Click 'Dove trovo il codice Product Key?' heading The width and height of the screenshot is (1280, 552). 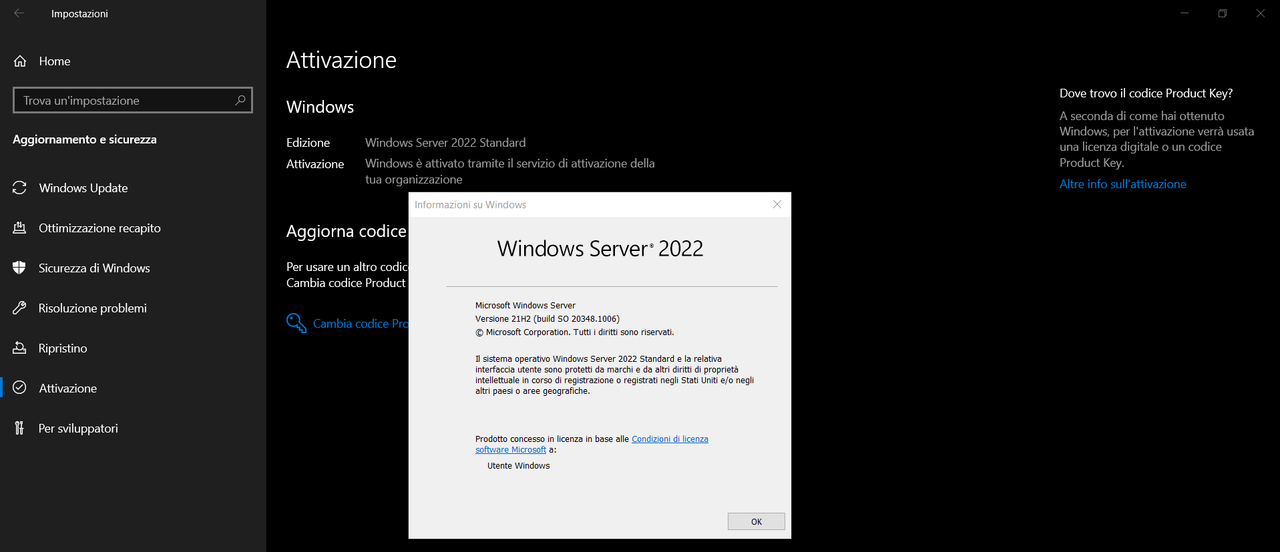1146,93
